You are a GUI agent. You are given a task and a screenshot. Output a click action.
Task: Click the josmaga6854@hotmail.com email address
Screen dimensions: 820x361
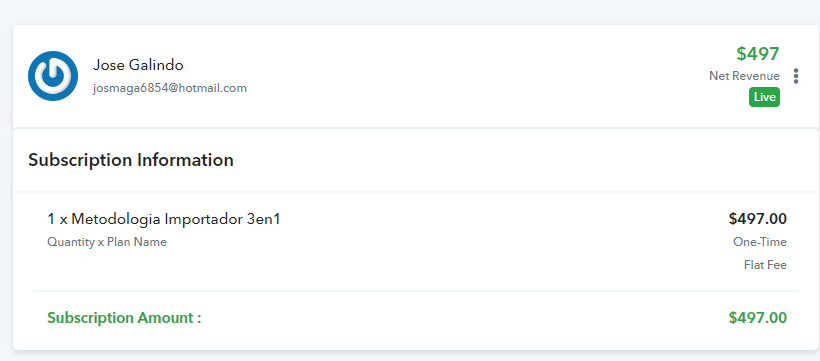point(170,88)
